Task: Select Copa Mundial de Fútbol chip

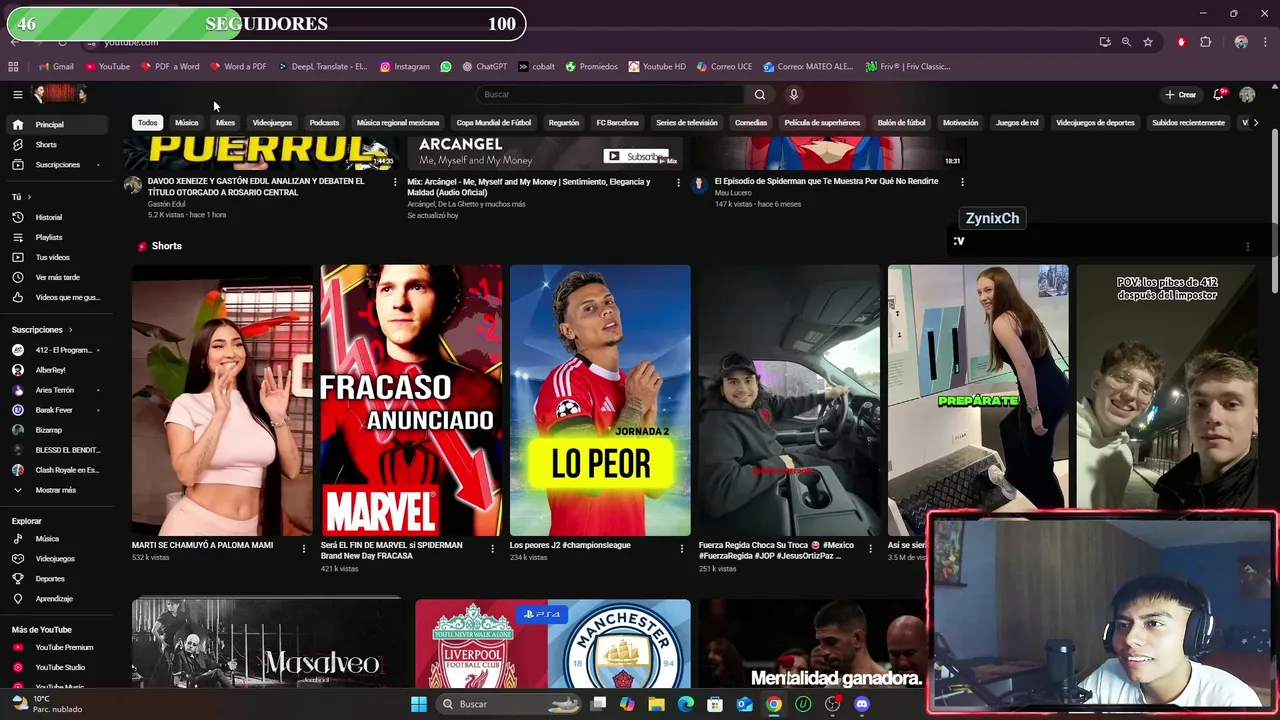Action: pos(494,123)
